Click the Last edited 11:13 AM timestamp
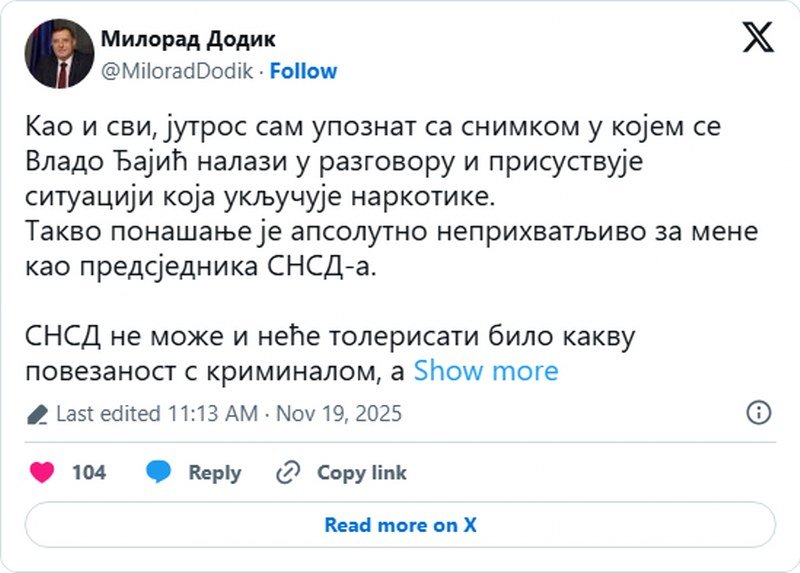The height and width of the screenshot is (573, 800). pyautogui.click(x=157, y=413)
